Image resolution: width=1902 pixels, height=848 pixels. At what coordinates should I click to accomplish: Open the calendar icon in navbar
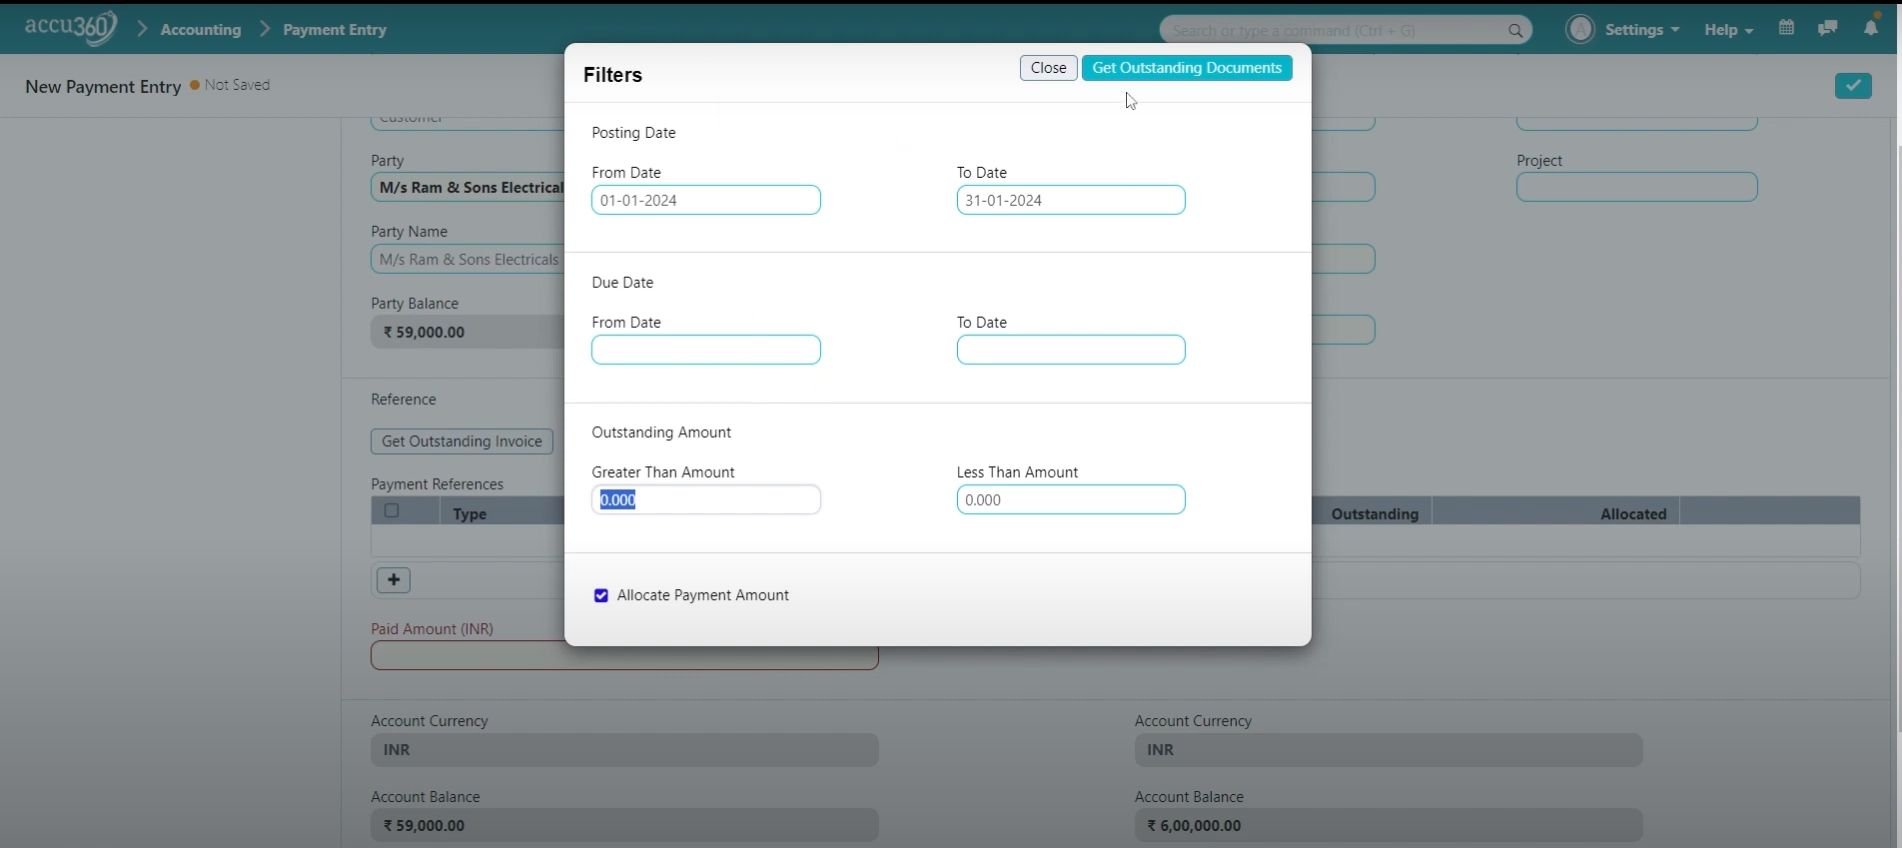(x=1786, y=28)
